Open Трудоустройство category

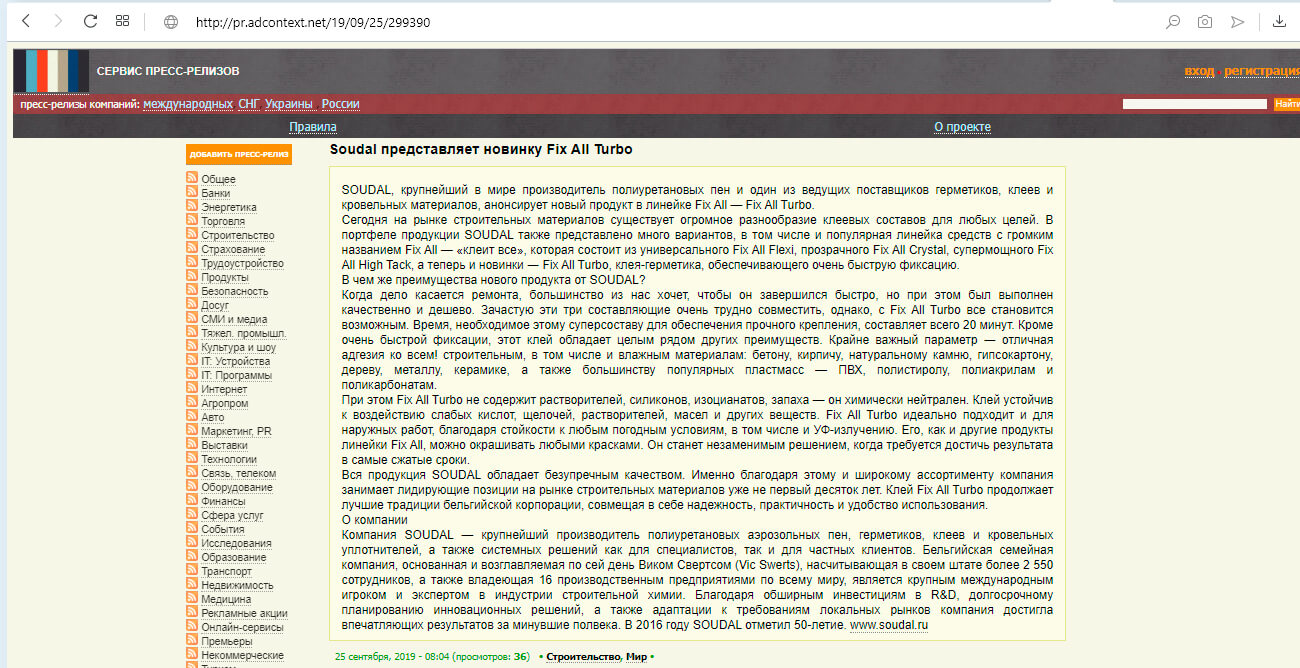(242, 264)
